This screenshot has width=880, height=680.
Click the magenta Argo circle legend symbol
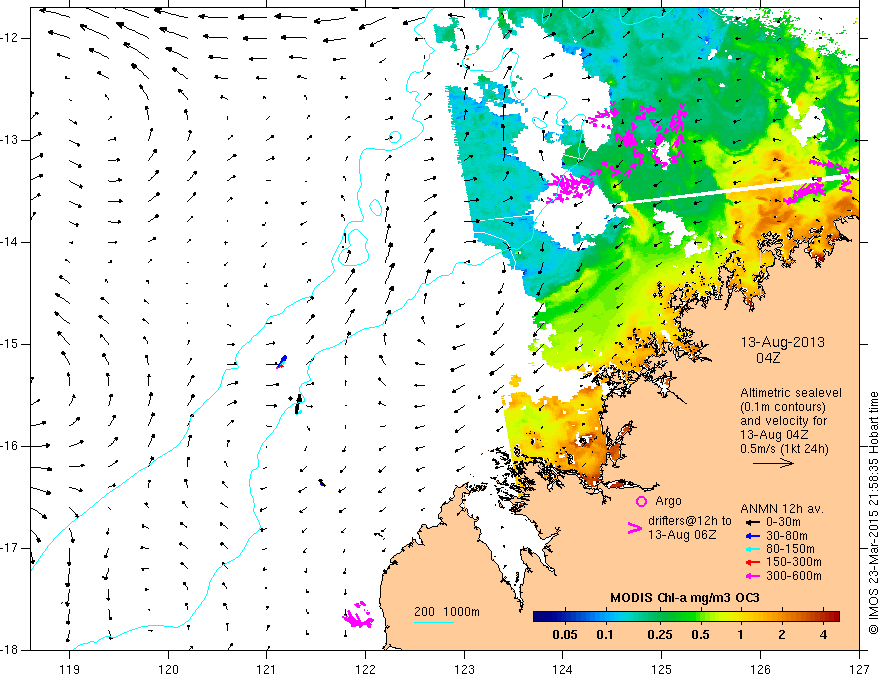641,501
